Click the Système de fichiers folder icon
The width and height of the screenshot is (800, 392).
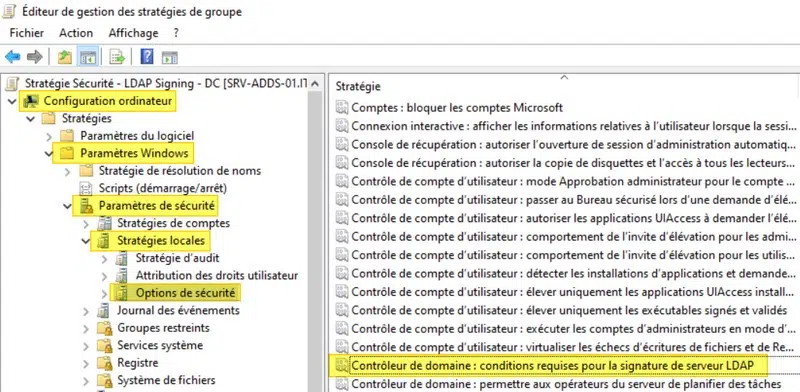105,380
